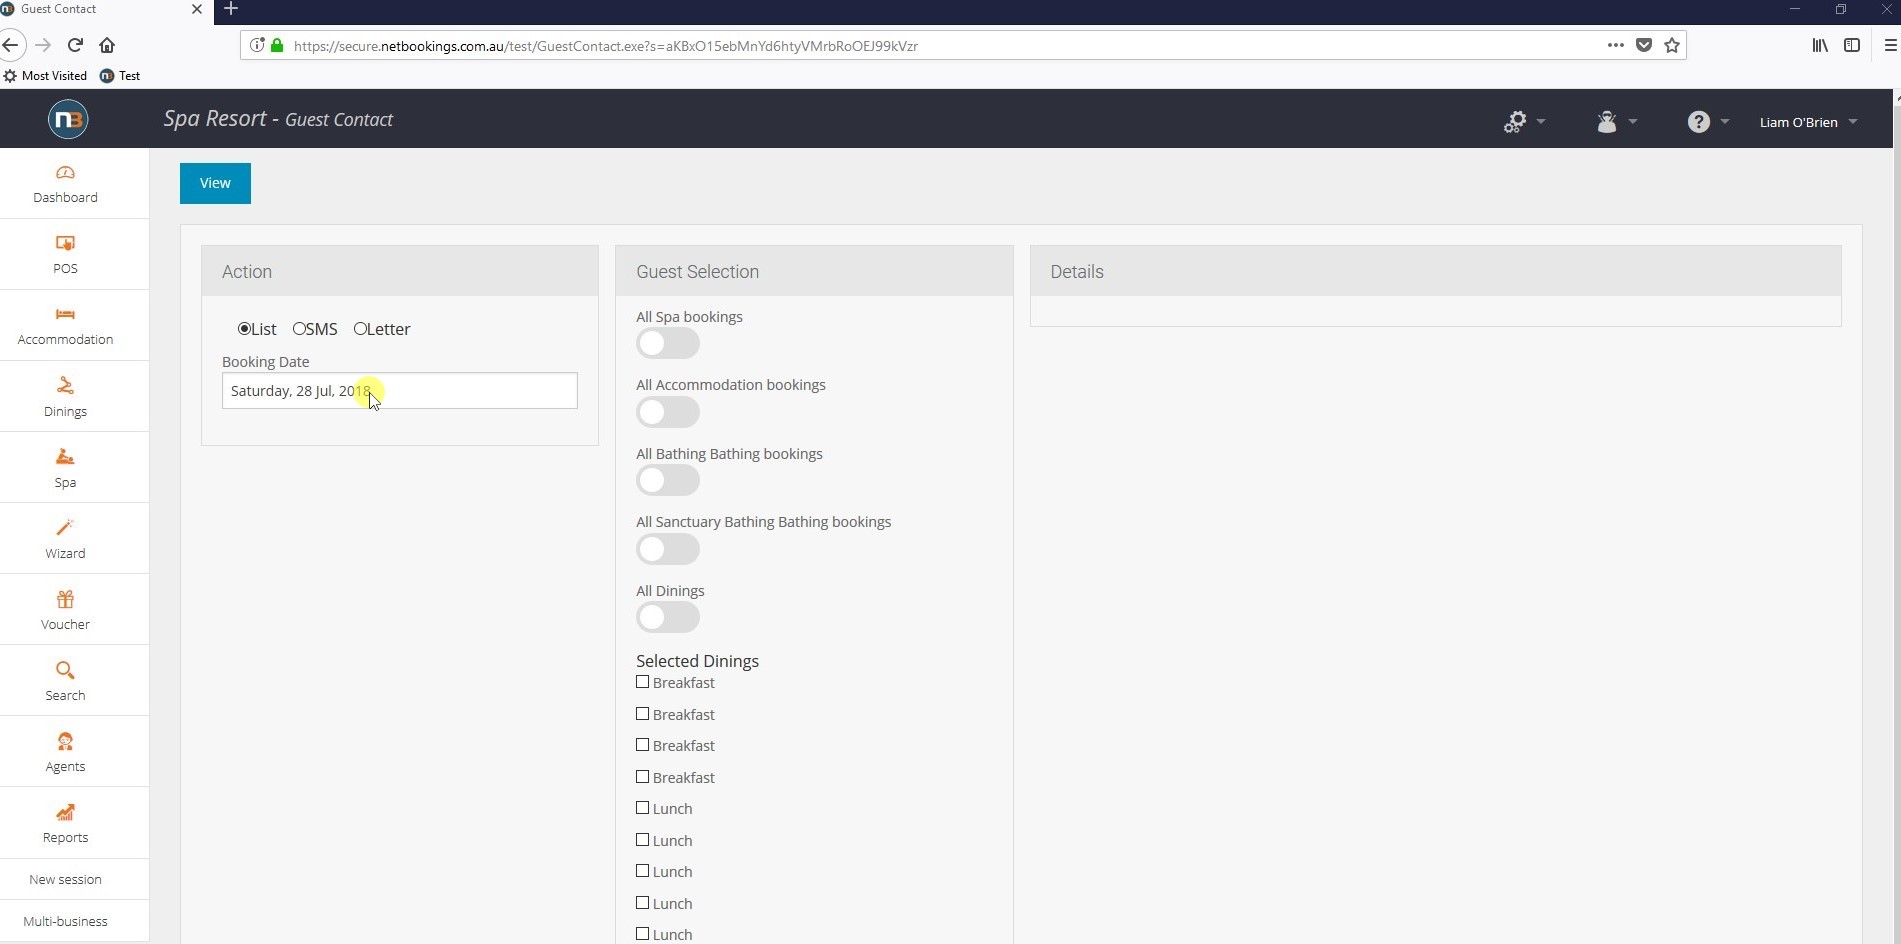Click the View button
The image size is (1901, 944).
click(215, 183)
